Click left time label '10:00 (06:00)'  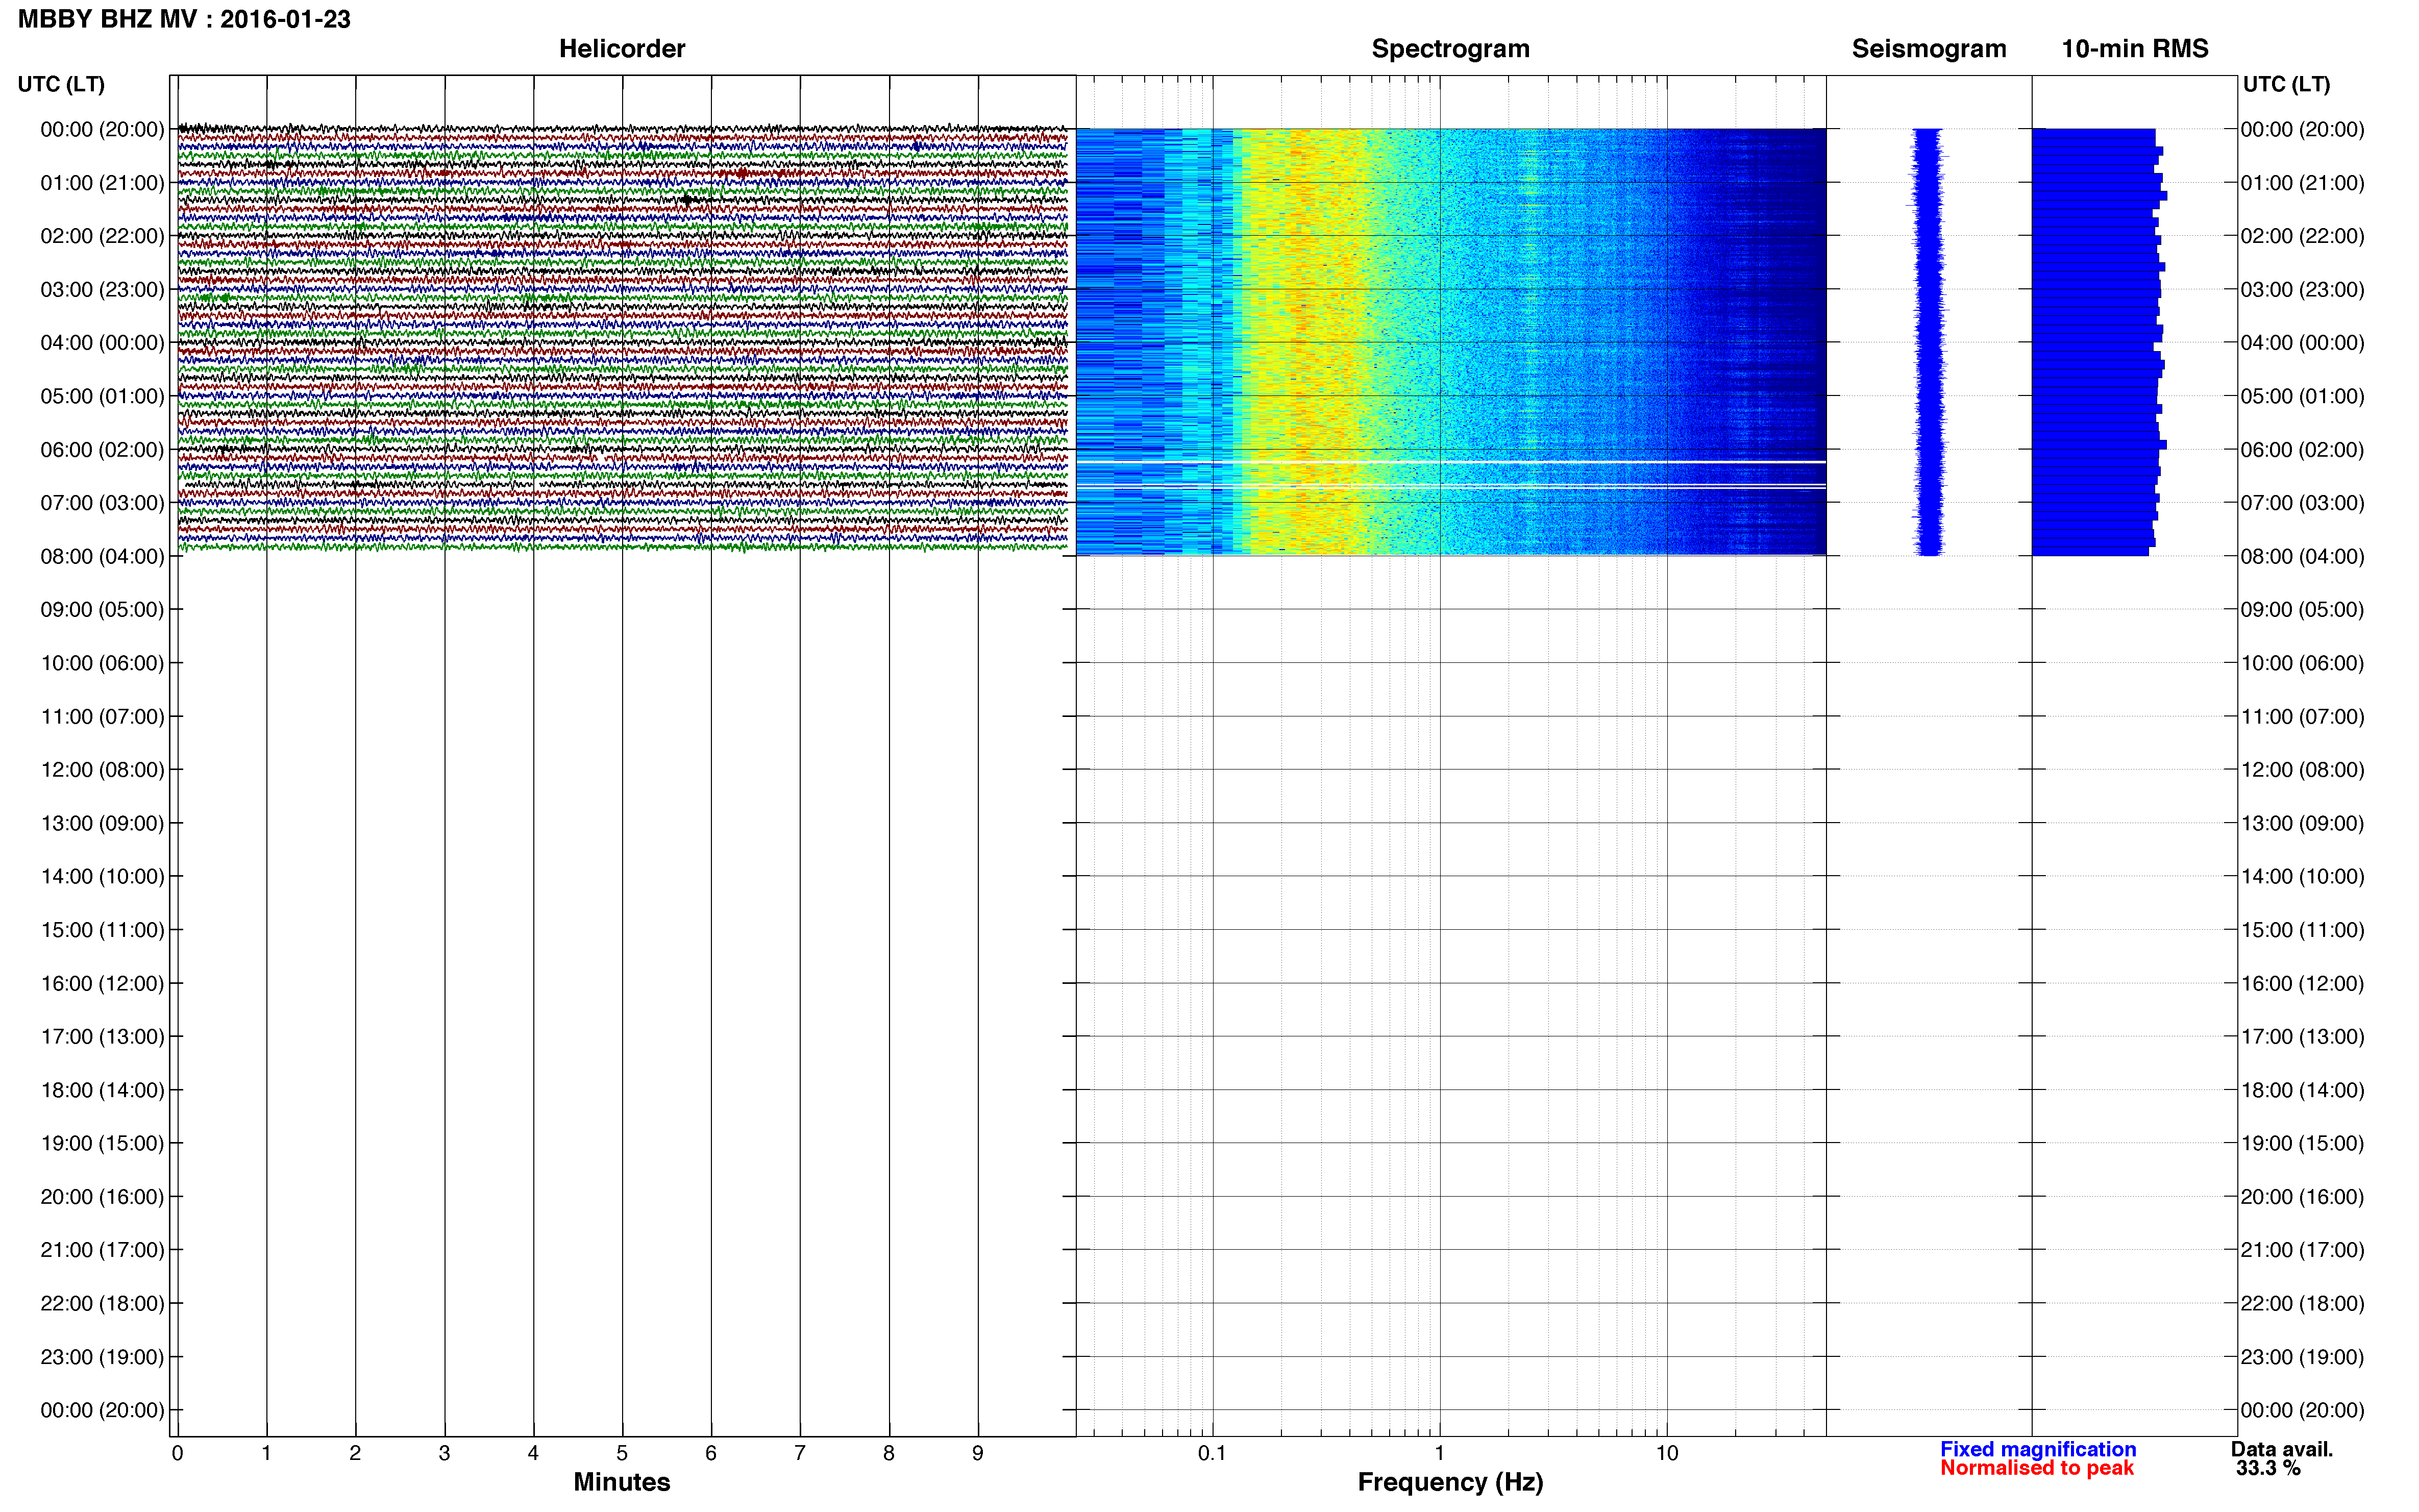102,663
